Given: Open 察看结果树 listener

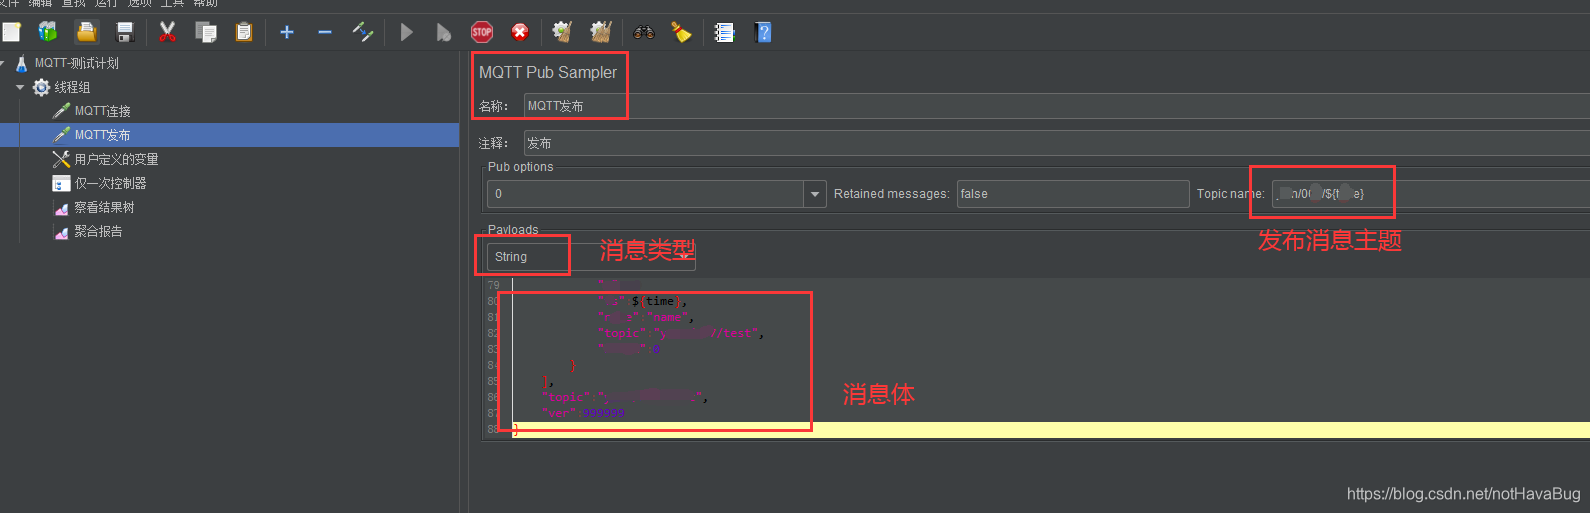Looking at the screenshot, I should [x=104, y=207].
